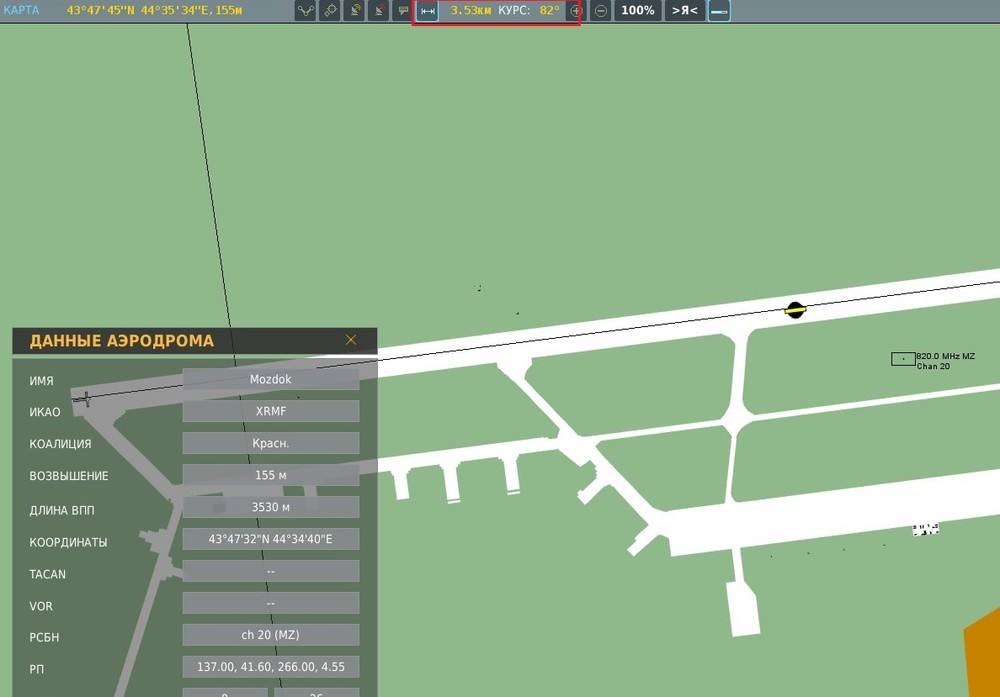
Task: Click the КАРТА label at top left
Action: [x=21, y=10]
